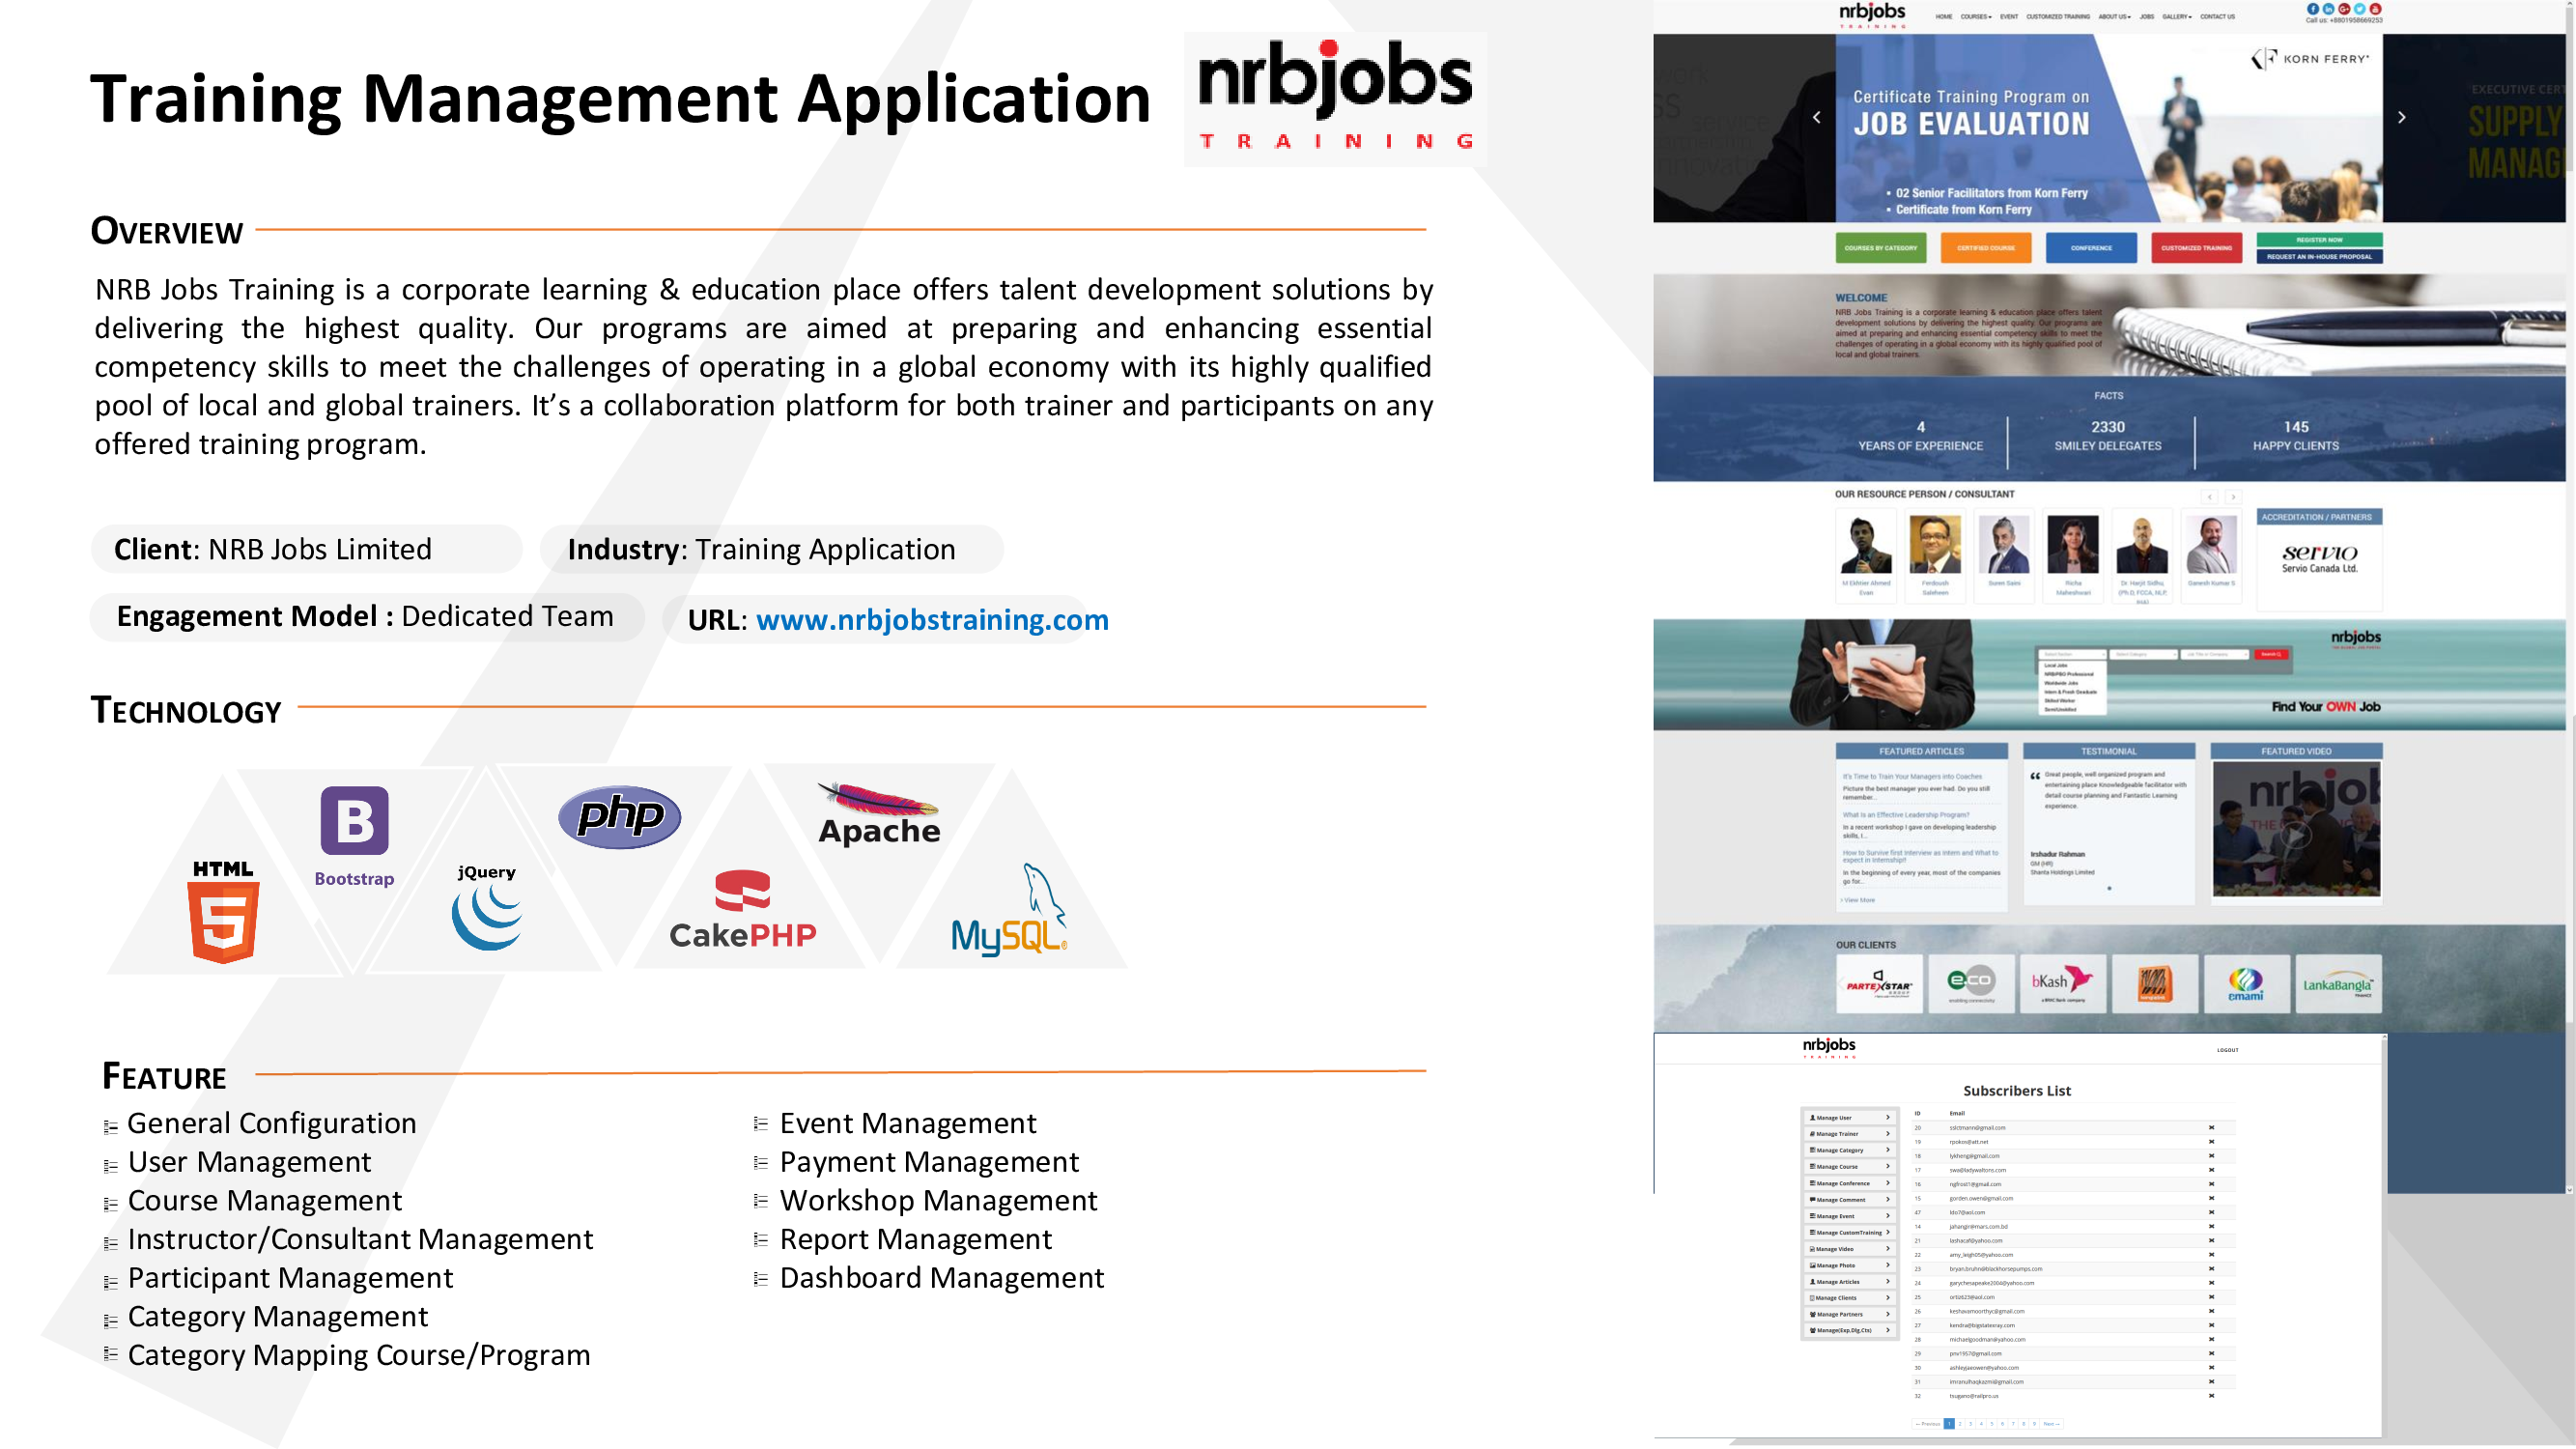2576x1449 pixels.
Task: Click the red Customized Training button
Action: [x=2197, y=248]
